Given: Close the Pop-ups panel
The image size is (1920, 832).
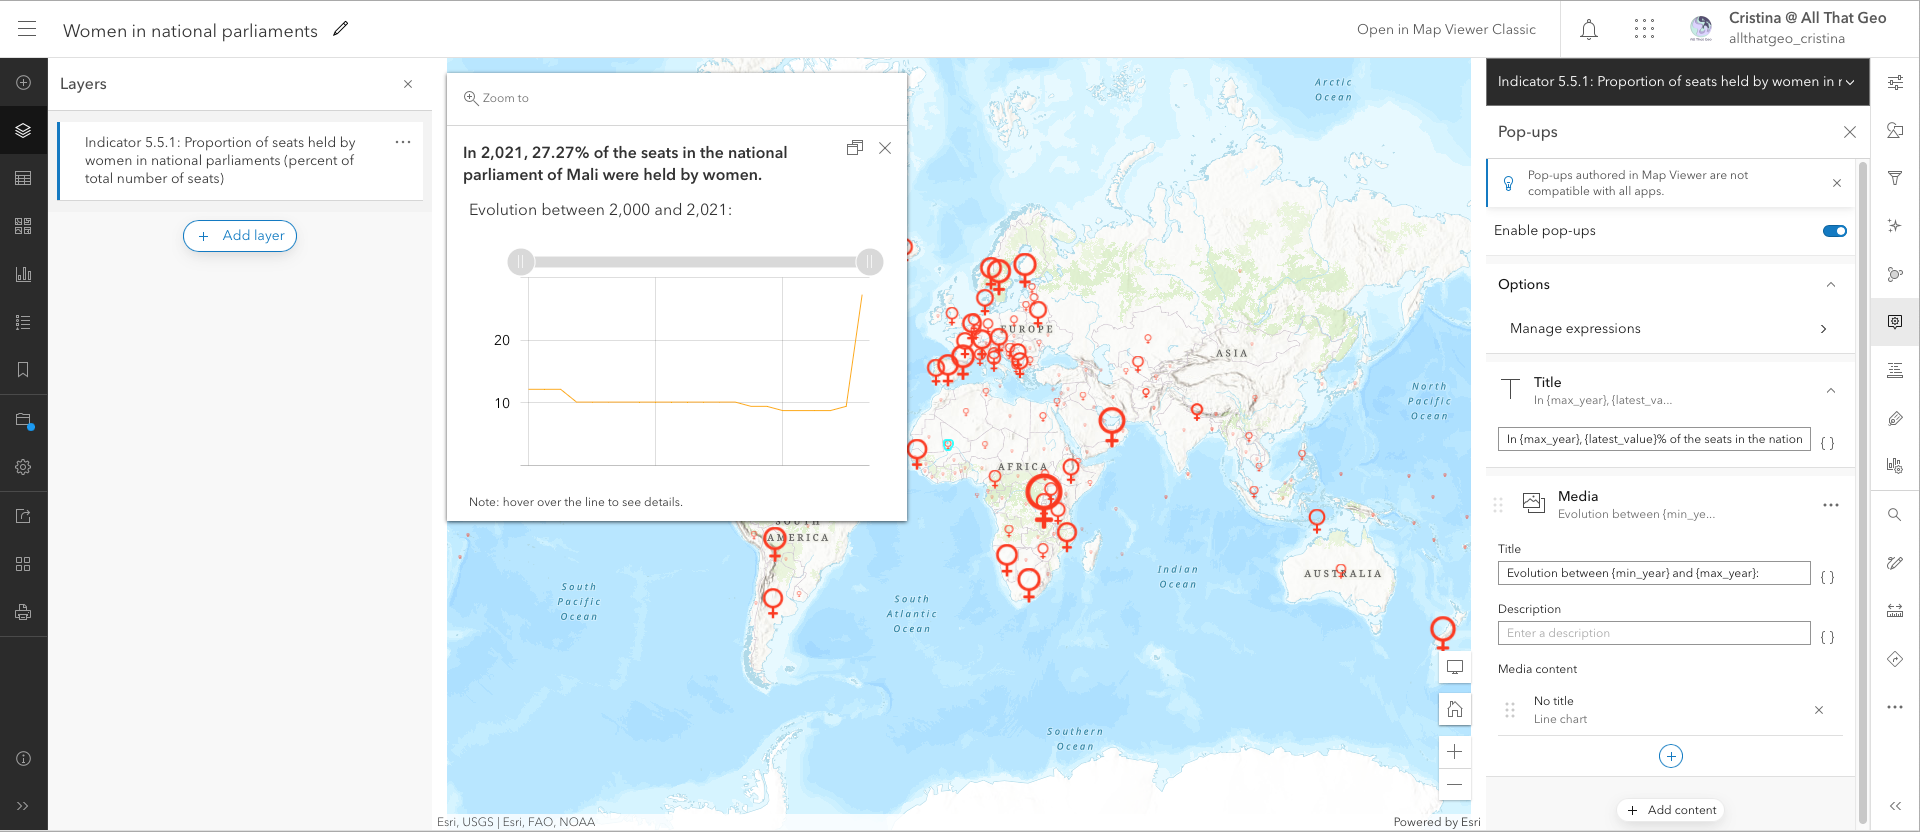Looking at the screenshot, I should (x=1850, y=132).
